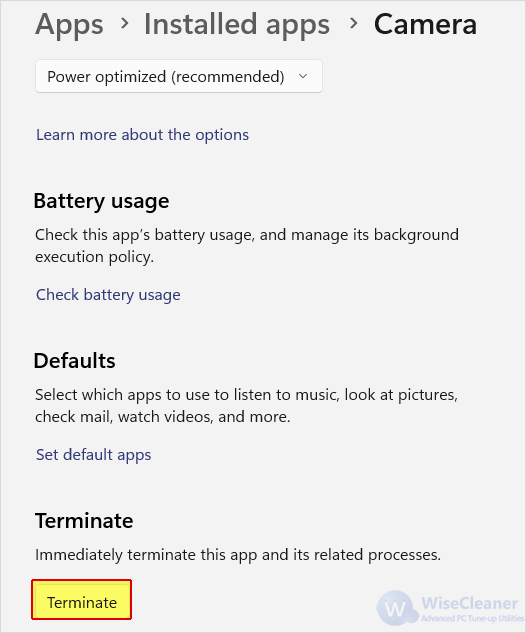This screenshot has width=526, height=633.
Task: Select the Defaults section heading
Action: (75, 361)
